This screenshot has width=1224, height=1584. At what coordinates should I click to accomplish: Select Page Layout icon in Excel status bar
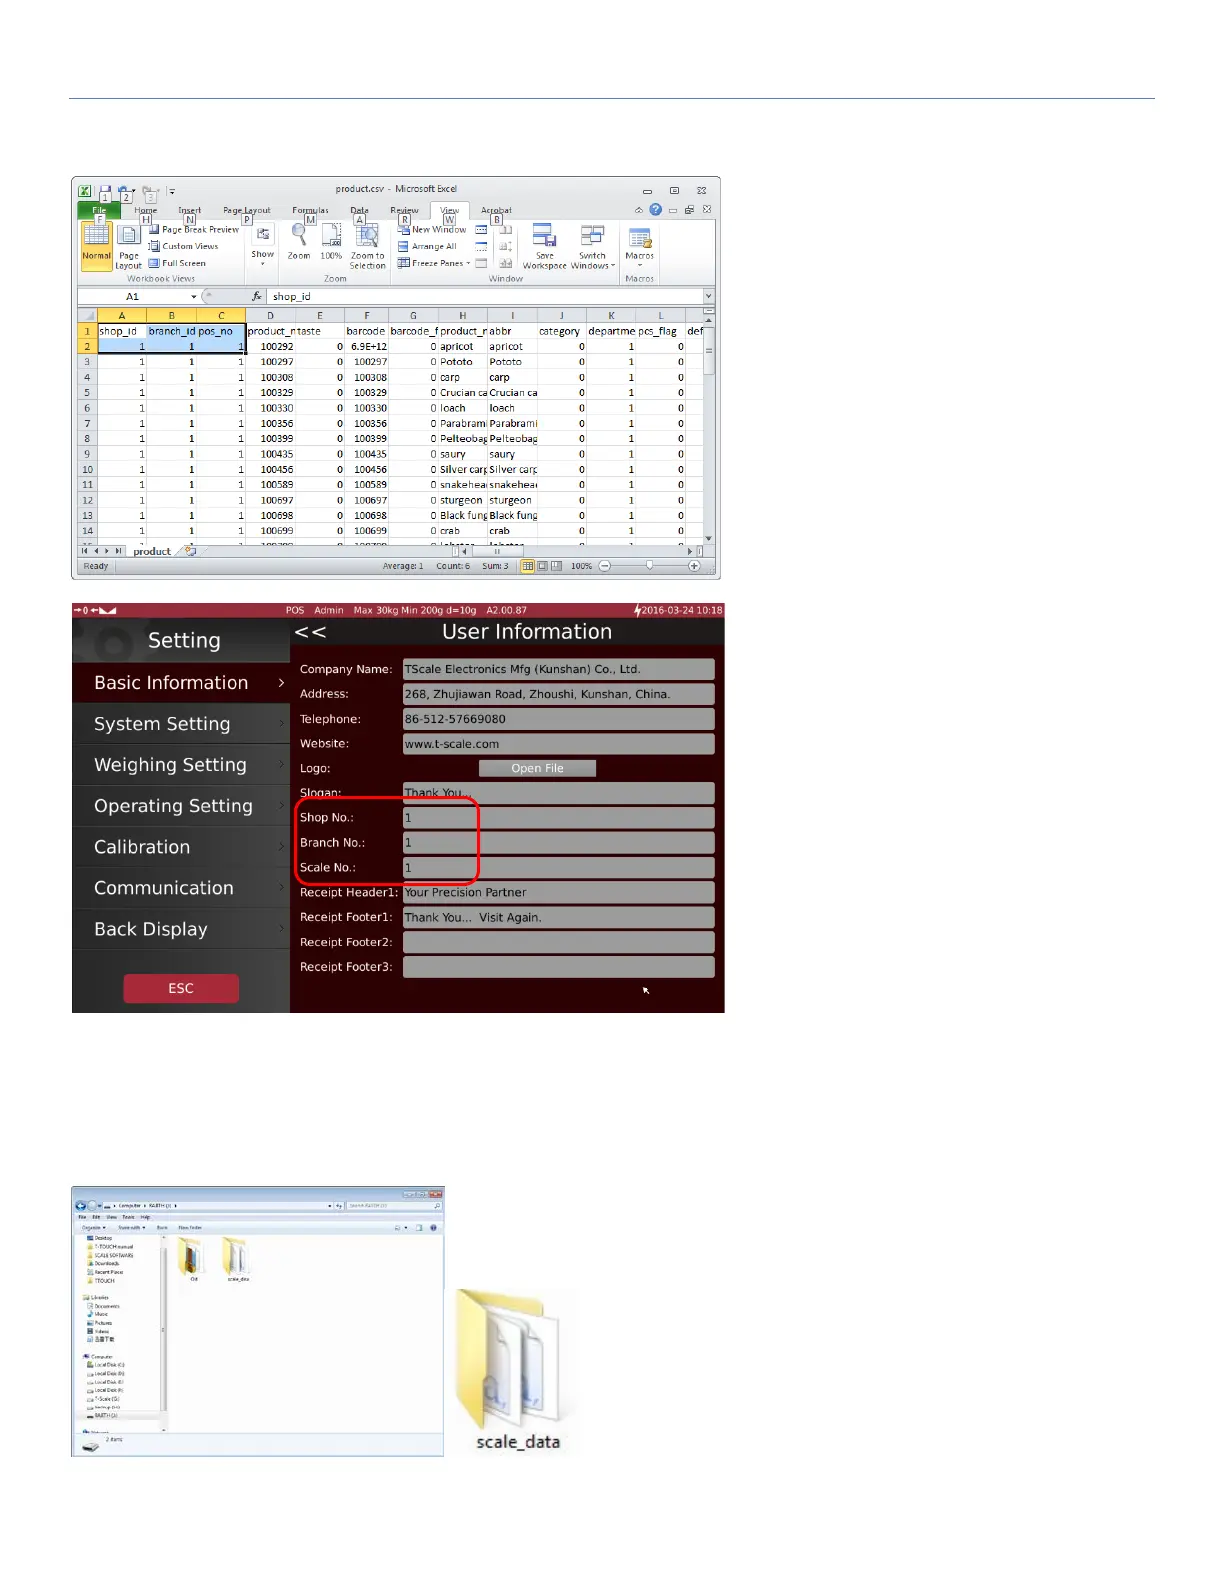click(542, 566)
